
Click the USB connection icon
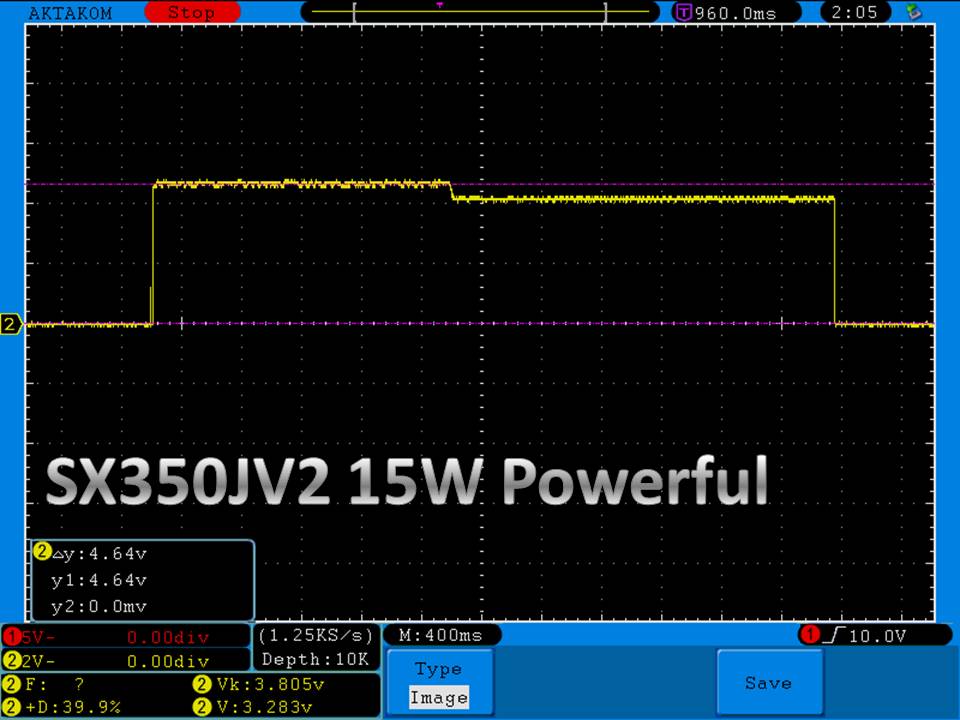(912, 13)
